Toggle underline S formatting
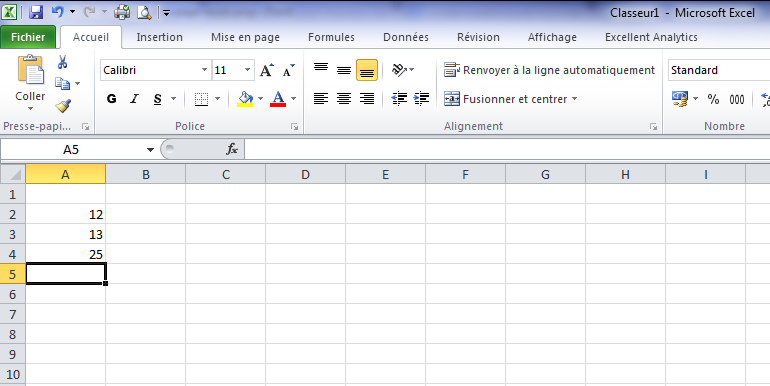 coord(158,99)
